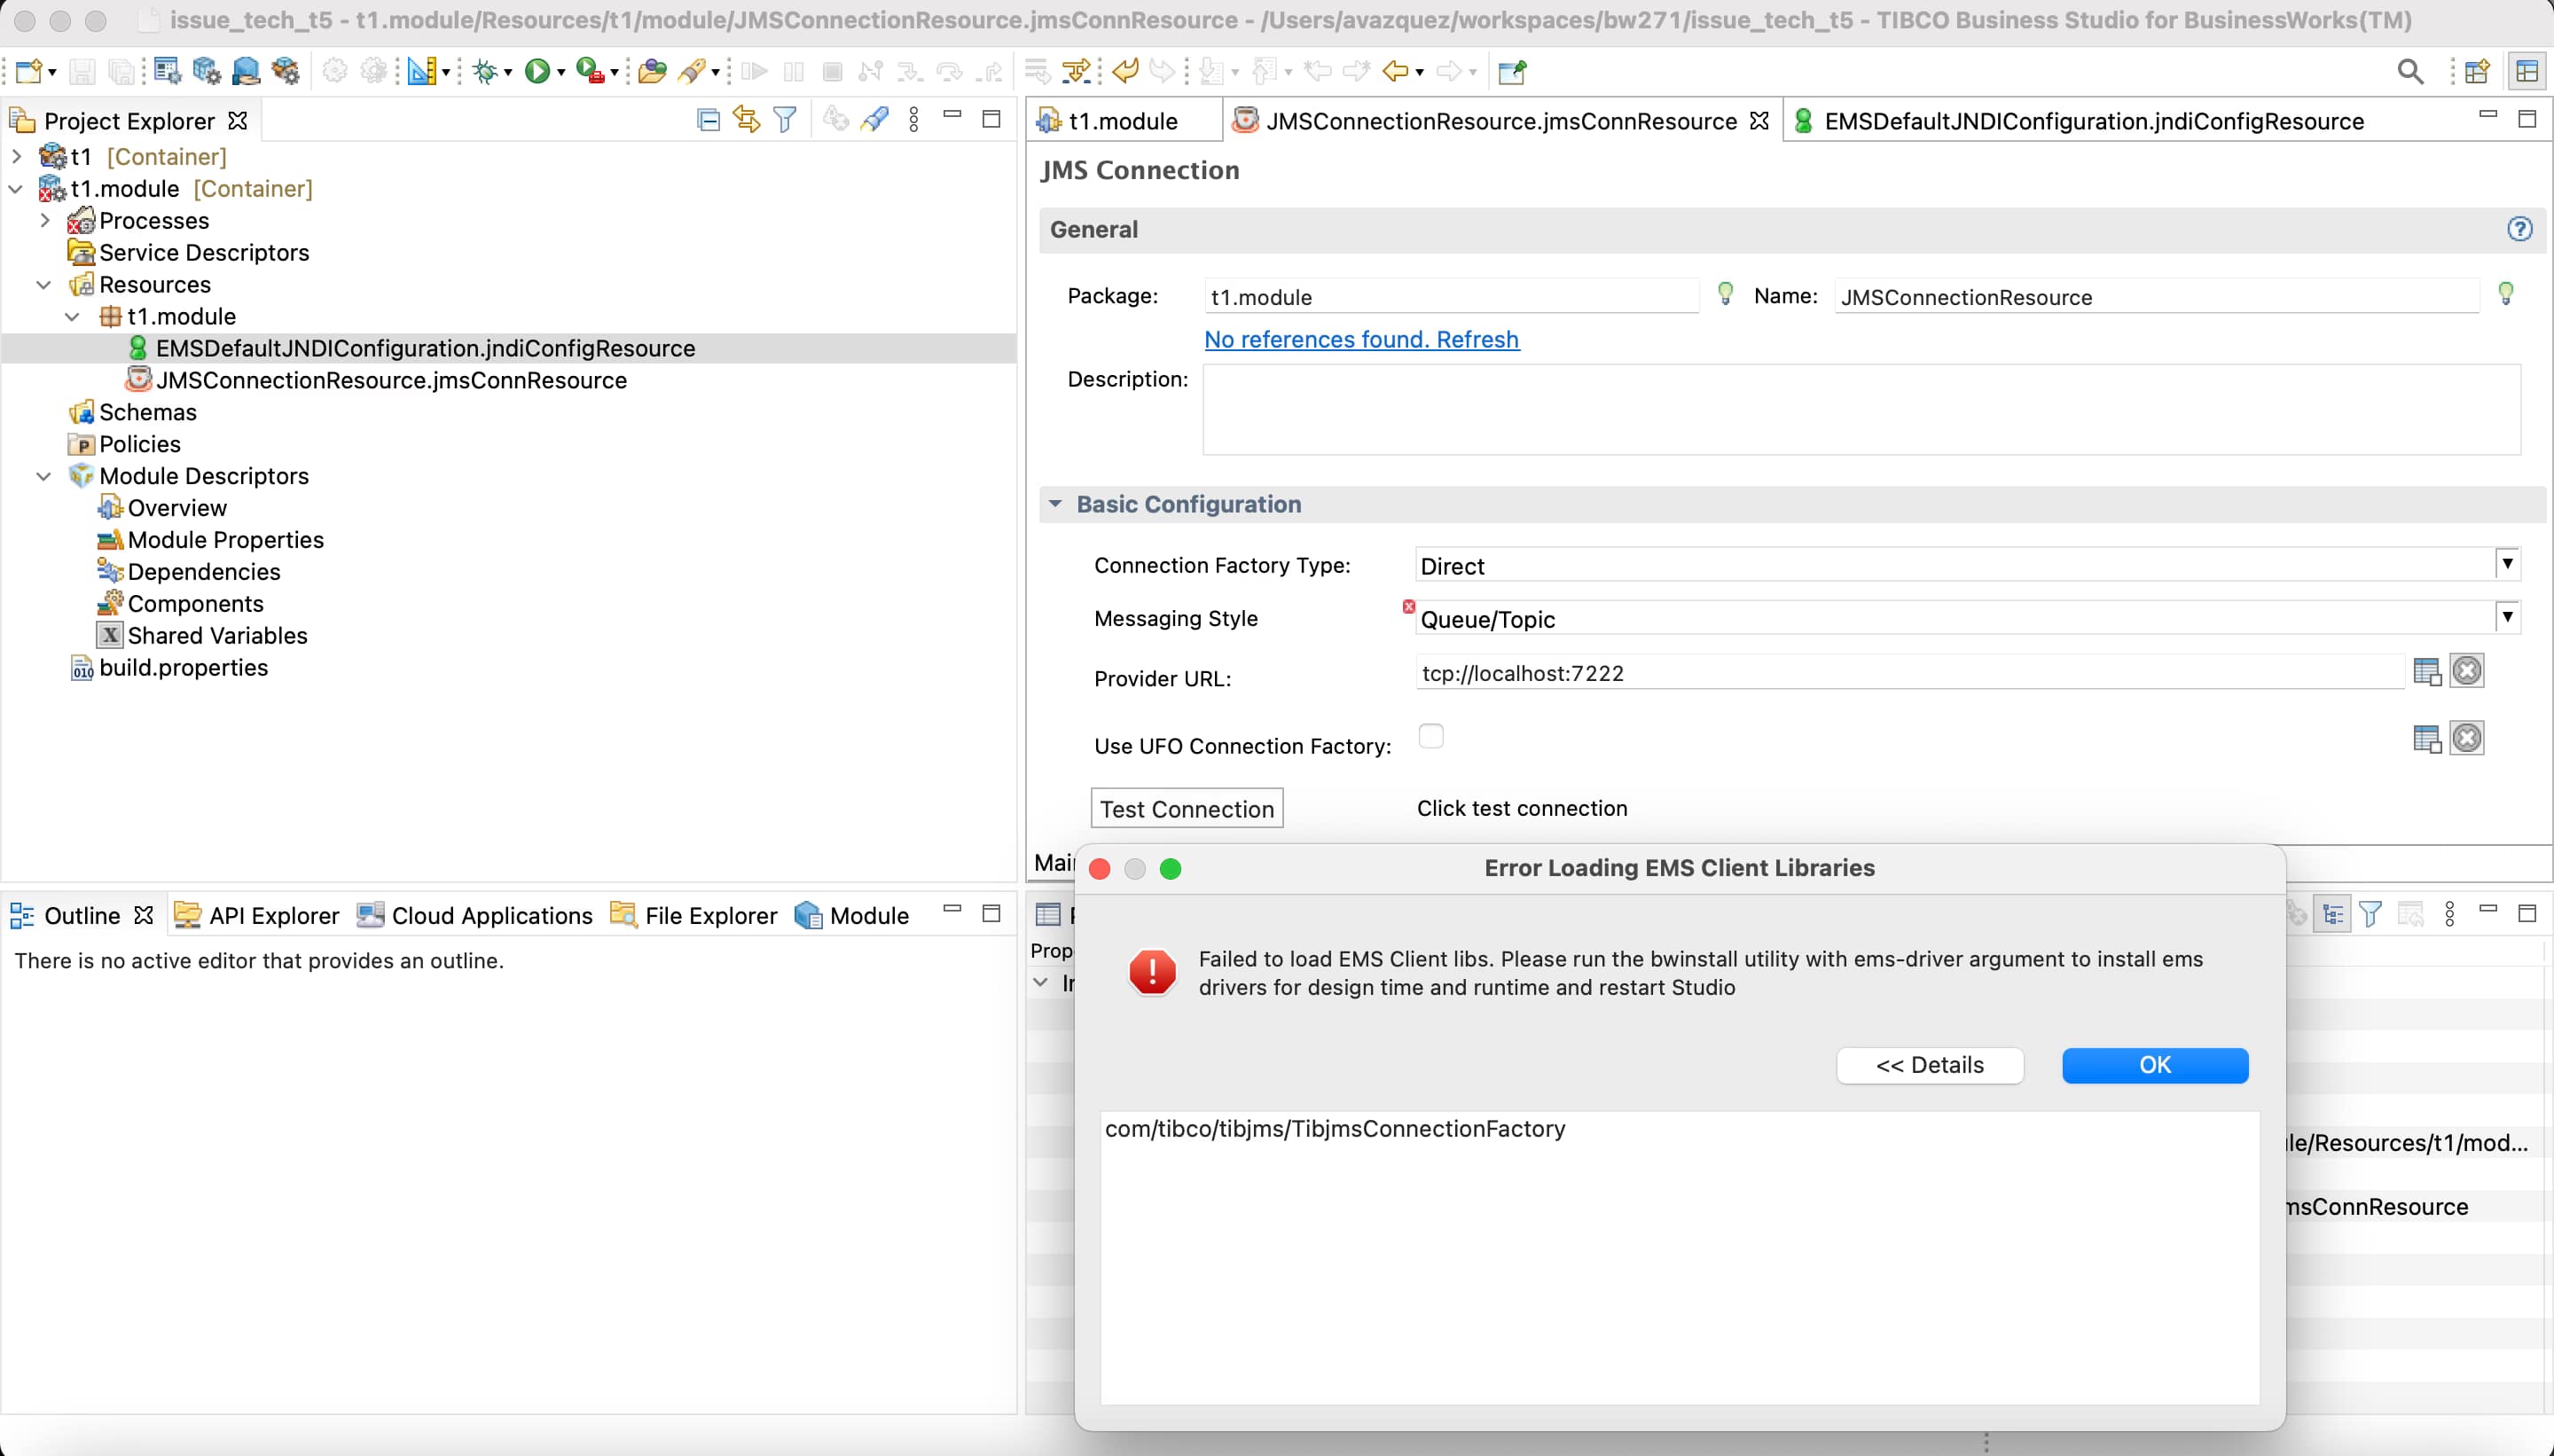The image size is (2554, 1456).
Task: Save the current editor with the save icon
Action: pos(82,70)
